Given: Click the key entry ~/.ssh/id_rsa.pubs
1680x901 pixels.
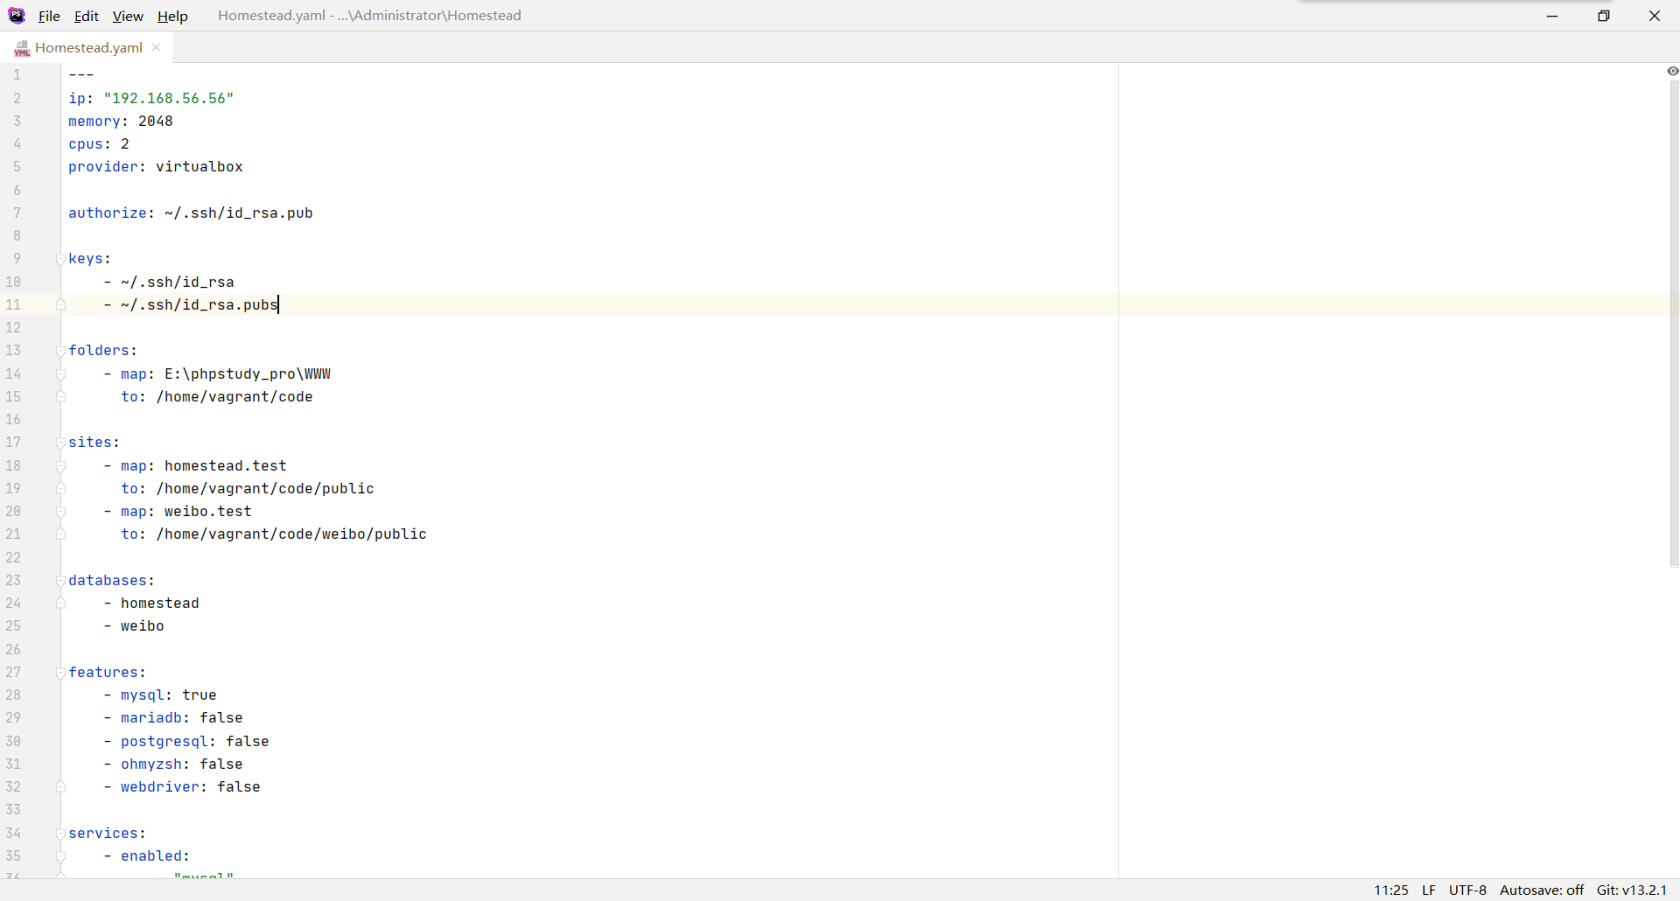Looking at the screenshot, I should (199, 305).
